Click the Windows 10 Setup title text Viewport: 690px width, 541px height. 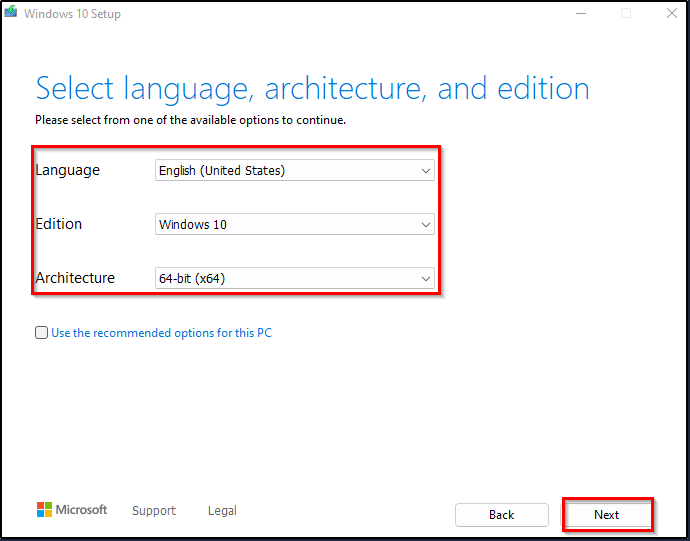(x=72, y=14)
